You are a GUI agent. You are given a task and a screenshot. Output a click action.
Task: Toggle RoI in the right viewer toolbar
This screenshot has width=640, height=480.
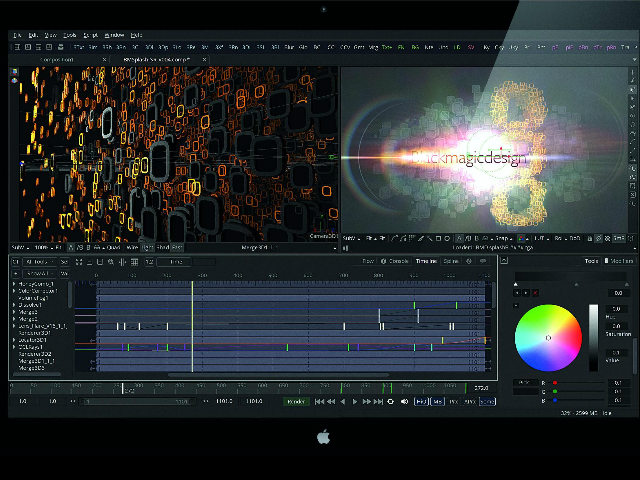tap(558, 238)
